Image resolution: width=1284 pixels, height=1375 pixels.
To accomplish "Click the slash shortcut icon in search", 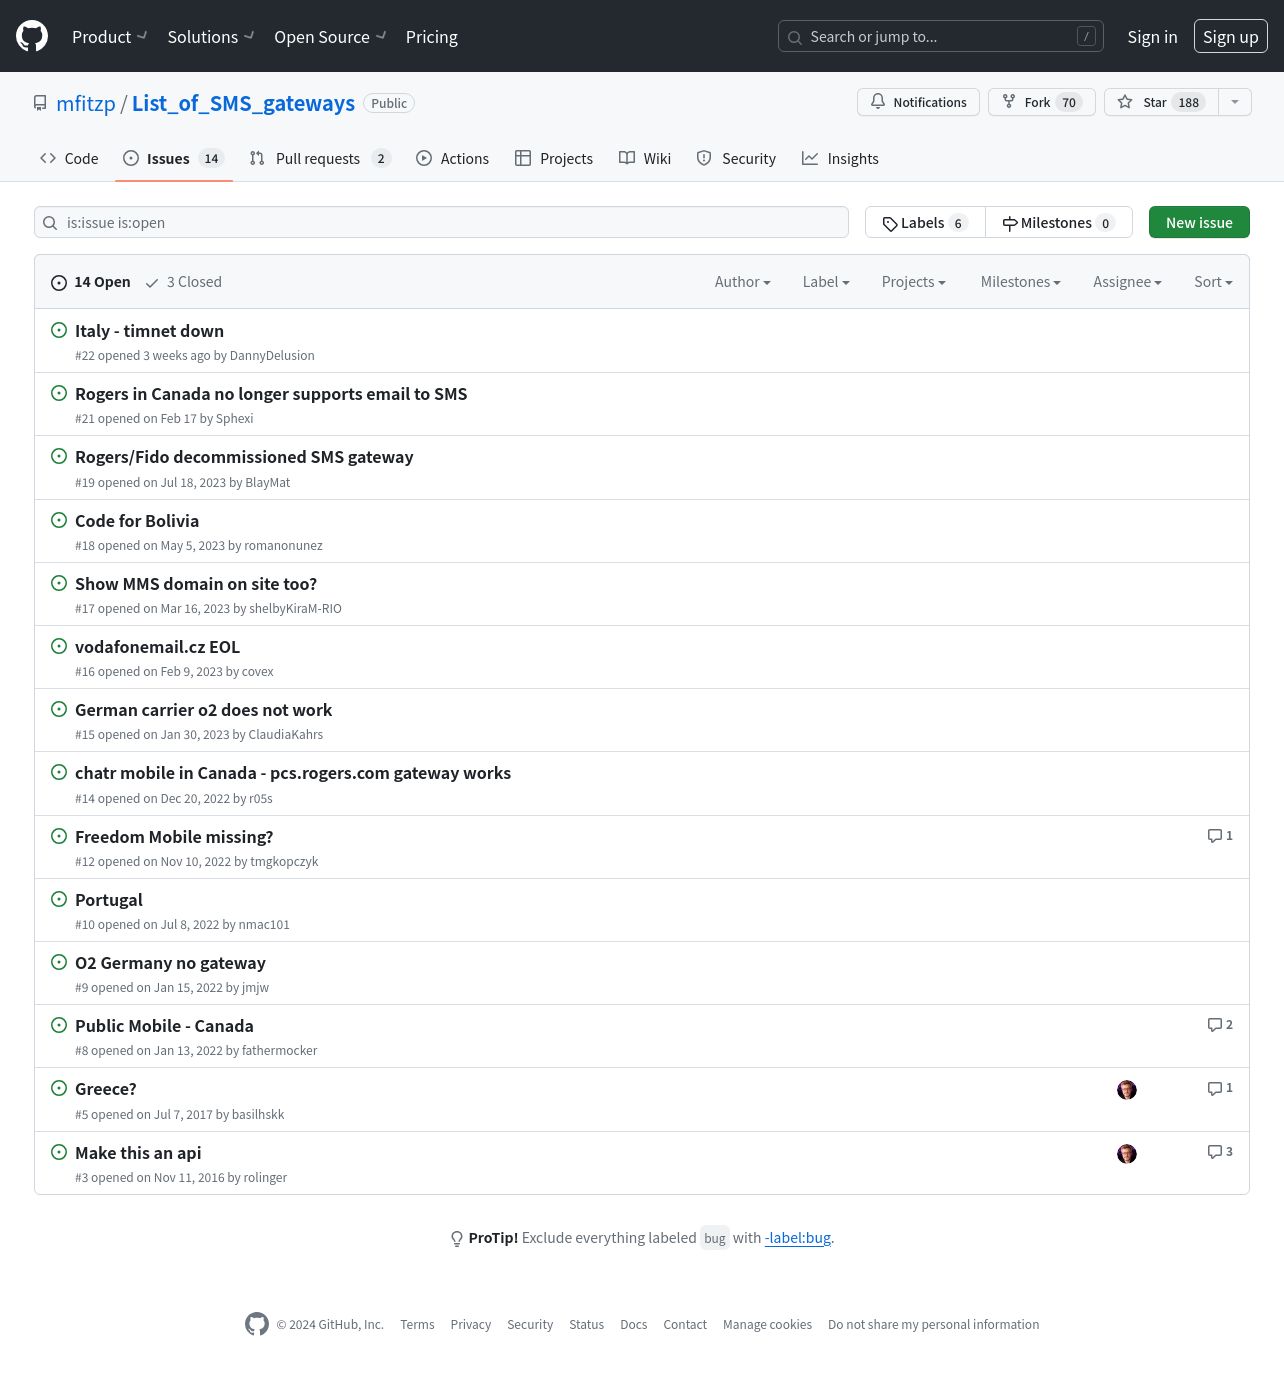I will (x=1086, y=36).
